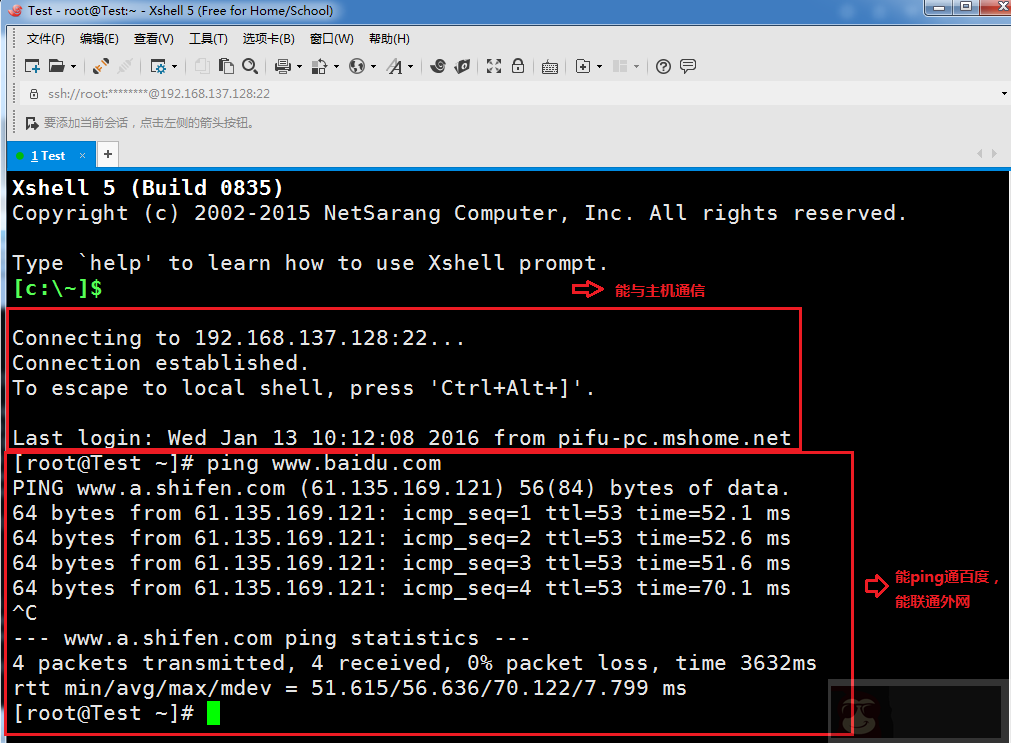Open the address bar history dropdown
The width and height of the screenshot is (1011, 743).
[1003, 93]
